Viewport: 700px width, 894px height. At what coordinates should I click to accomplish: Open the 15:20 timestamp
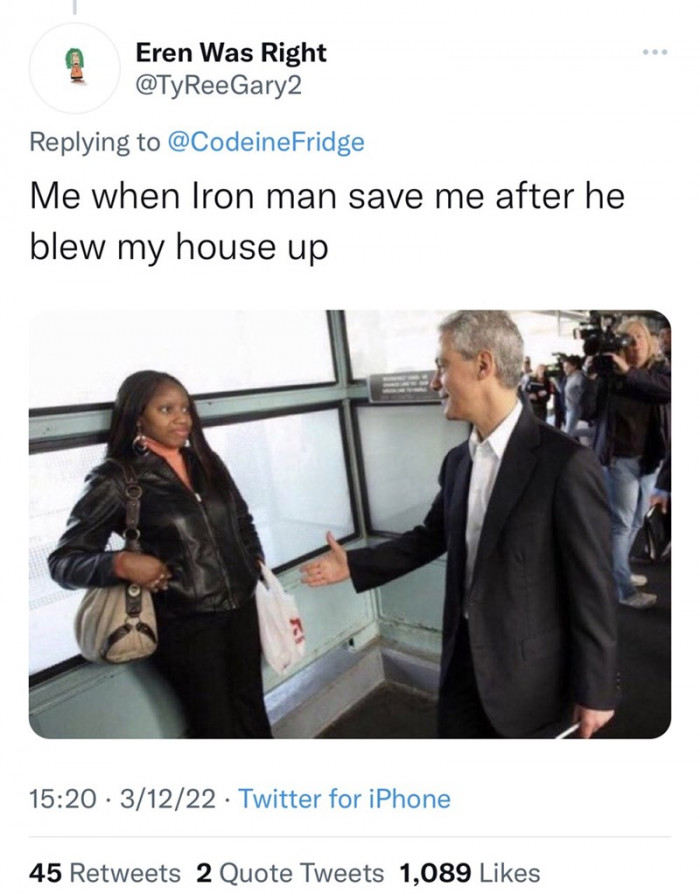coord(63,799)
